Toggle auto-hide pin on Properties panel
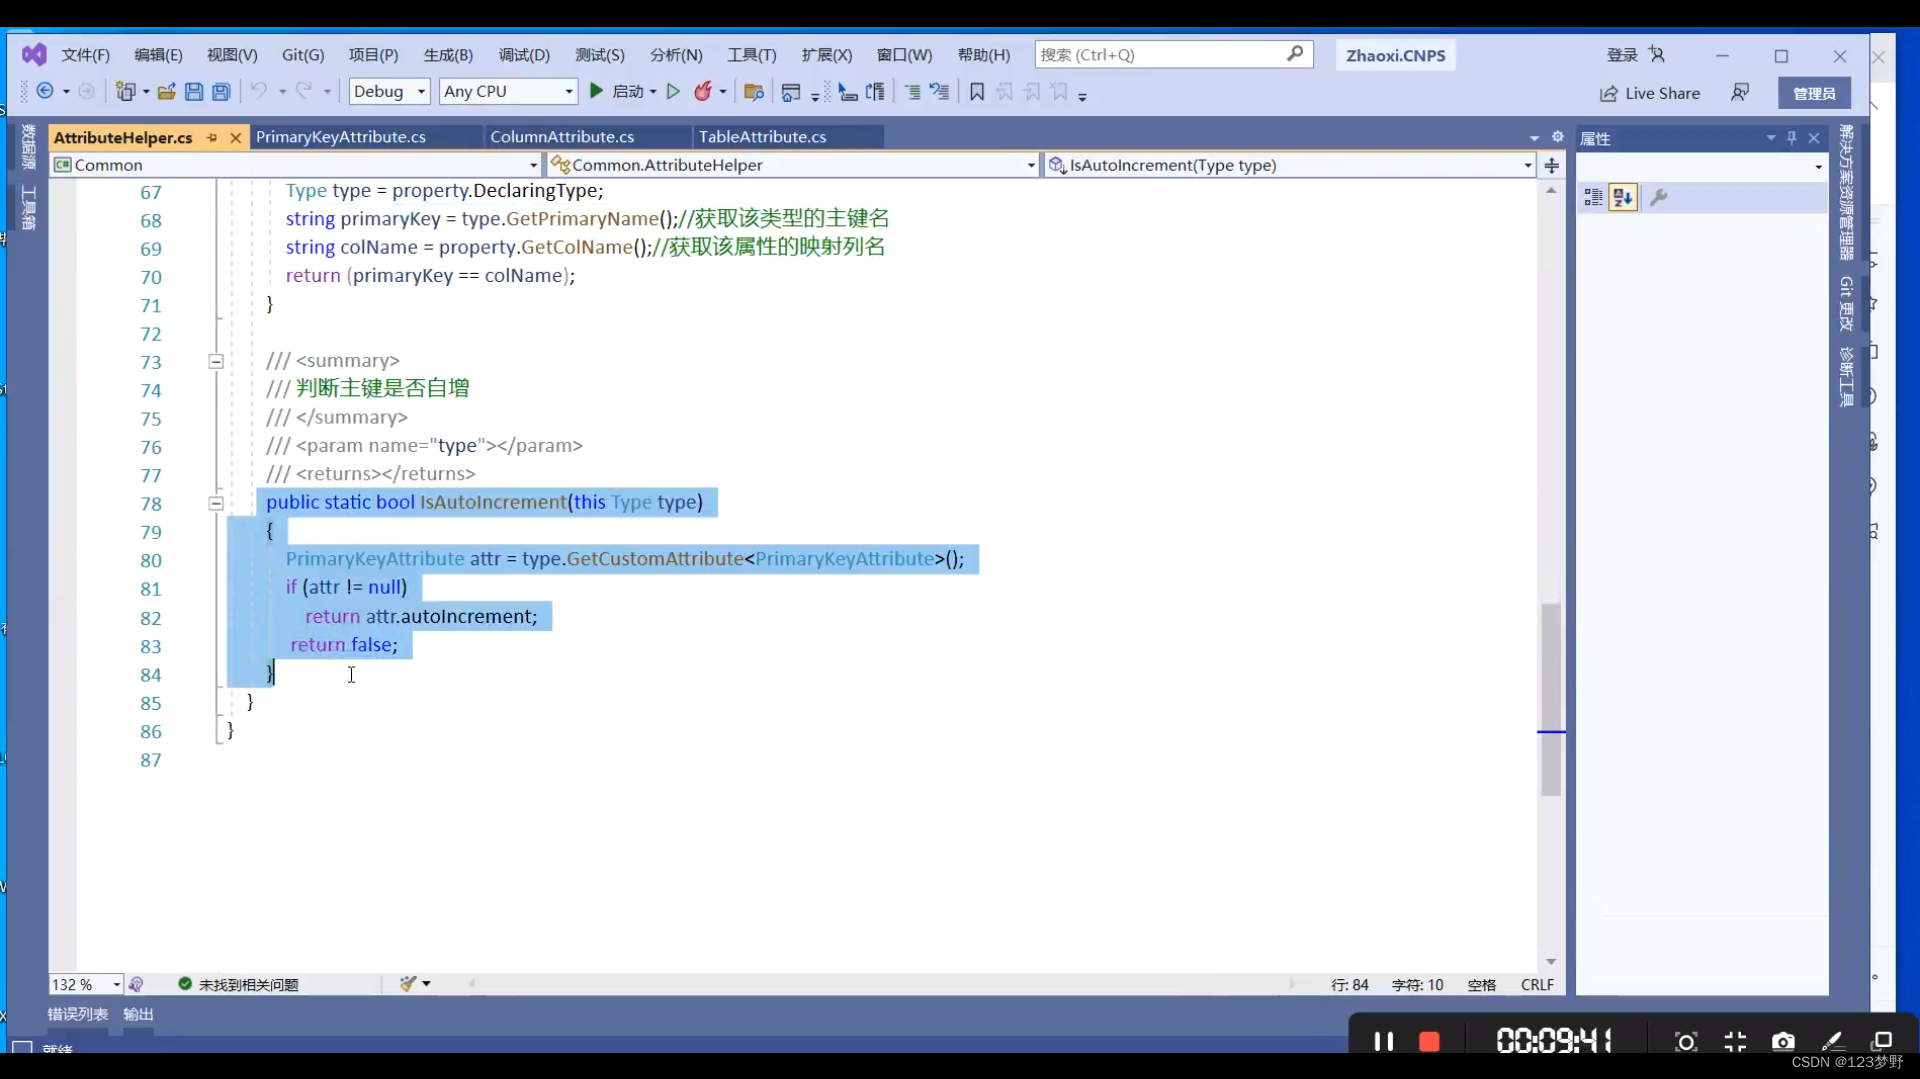The width and height of the screenshot is (1920, 1079). (1792, 138)
